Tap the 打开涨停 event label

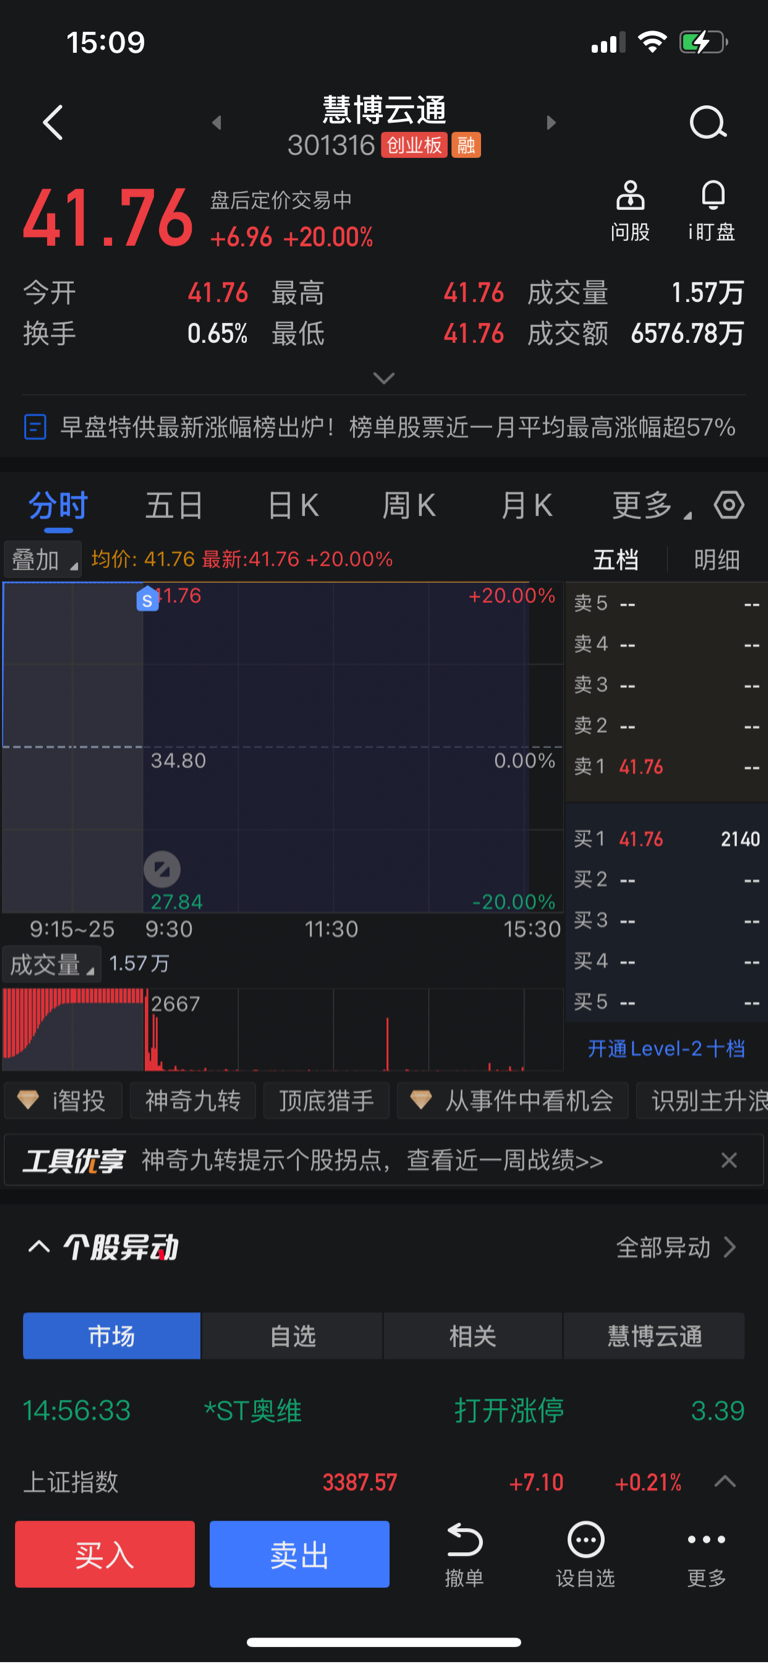(x=509, y=1410)
